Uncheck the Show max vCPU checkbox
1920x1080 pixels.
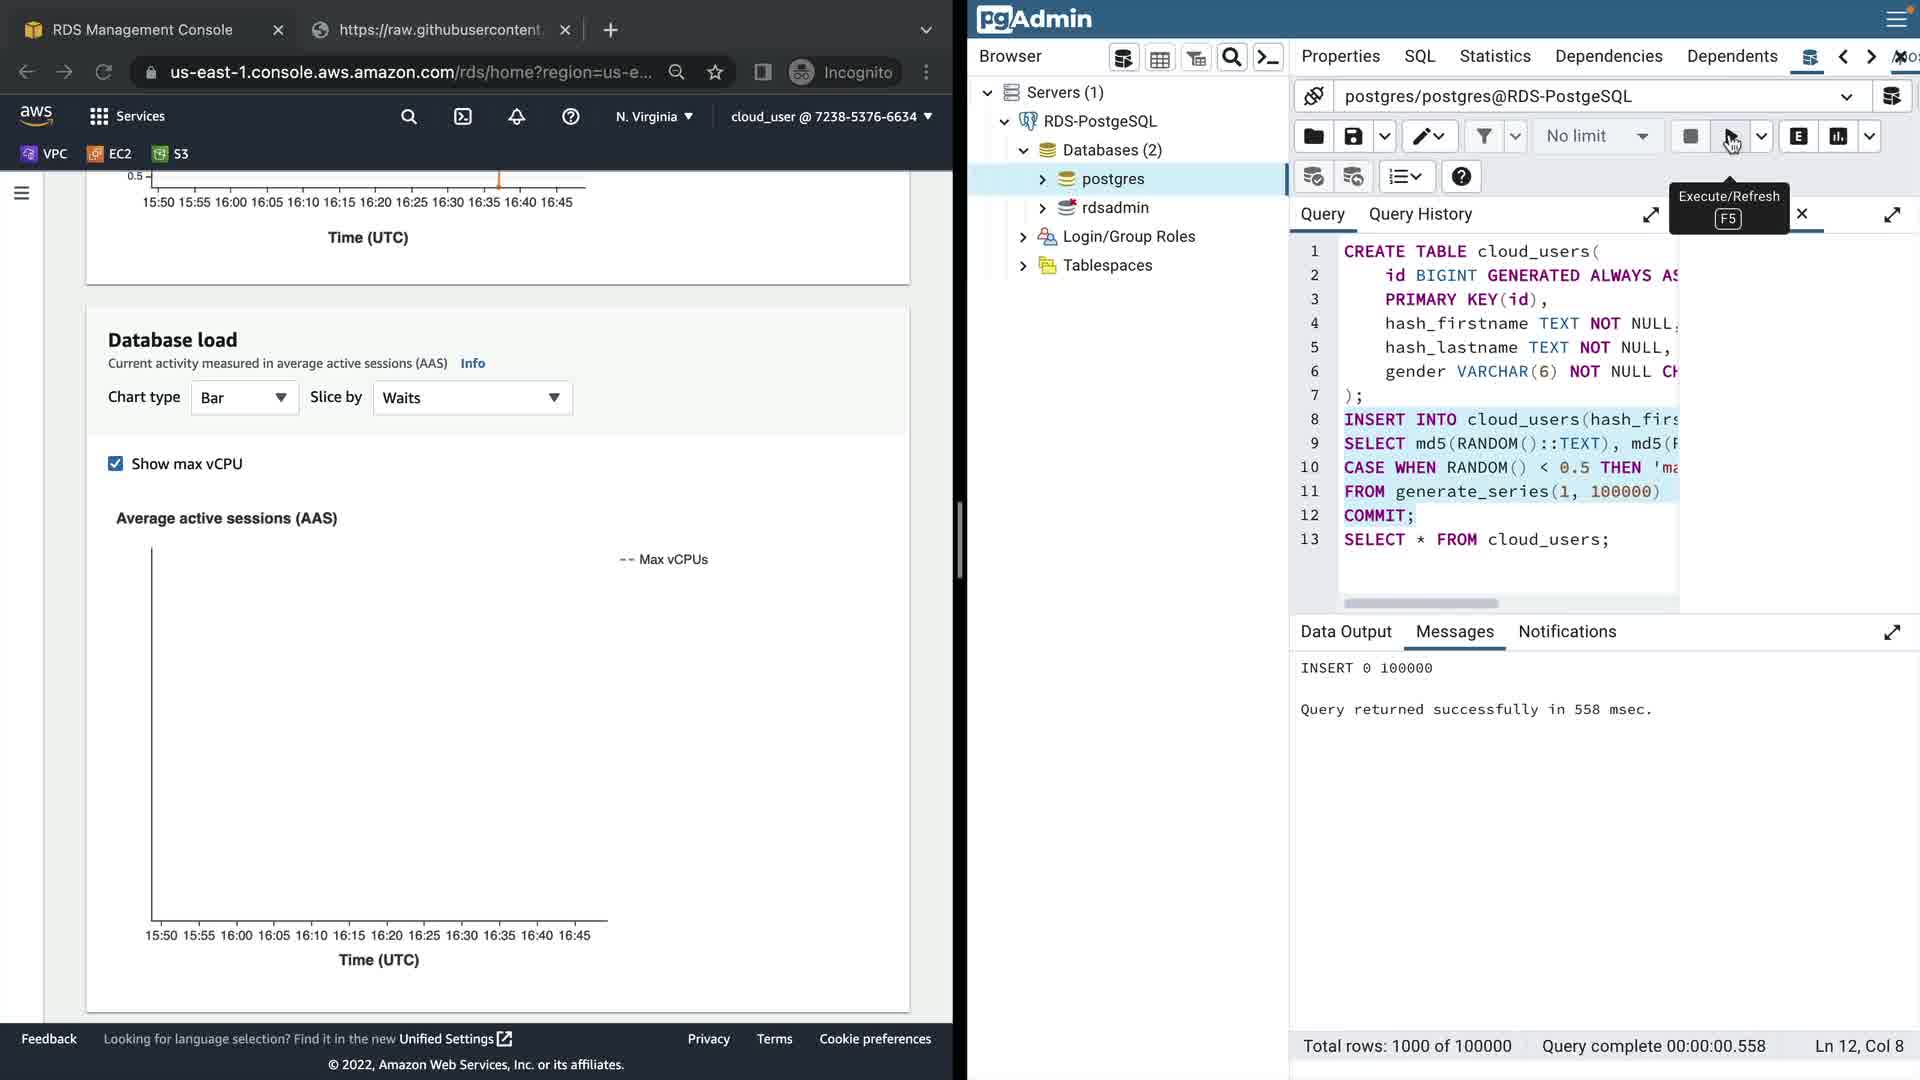pyautogui.click(x=116, y=464)
